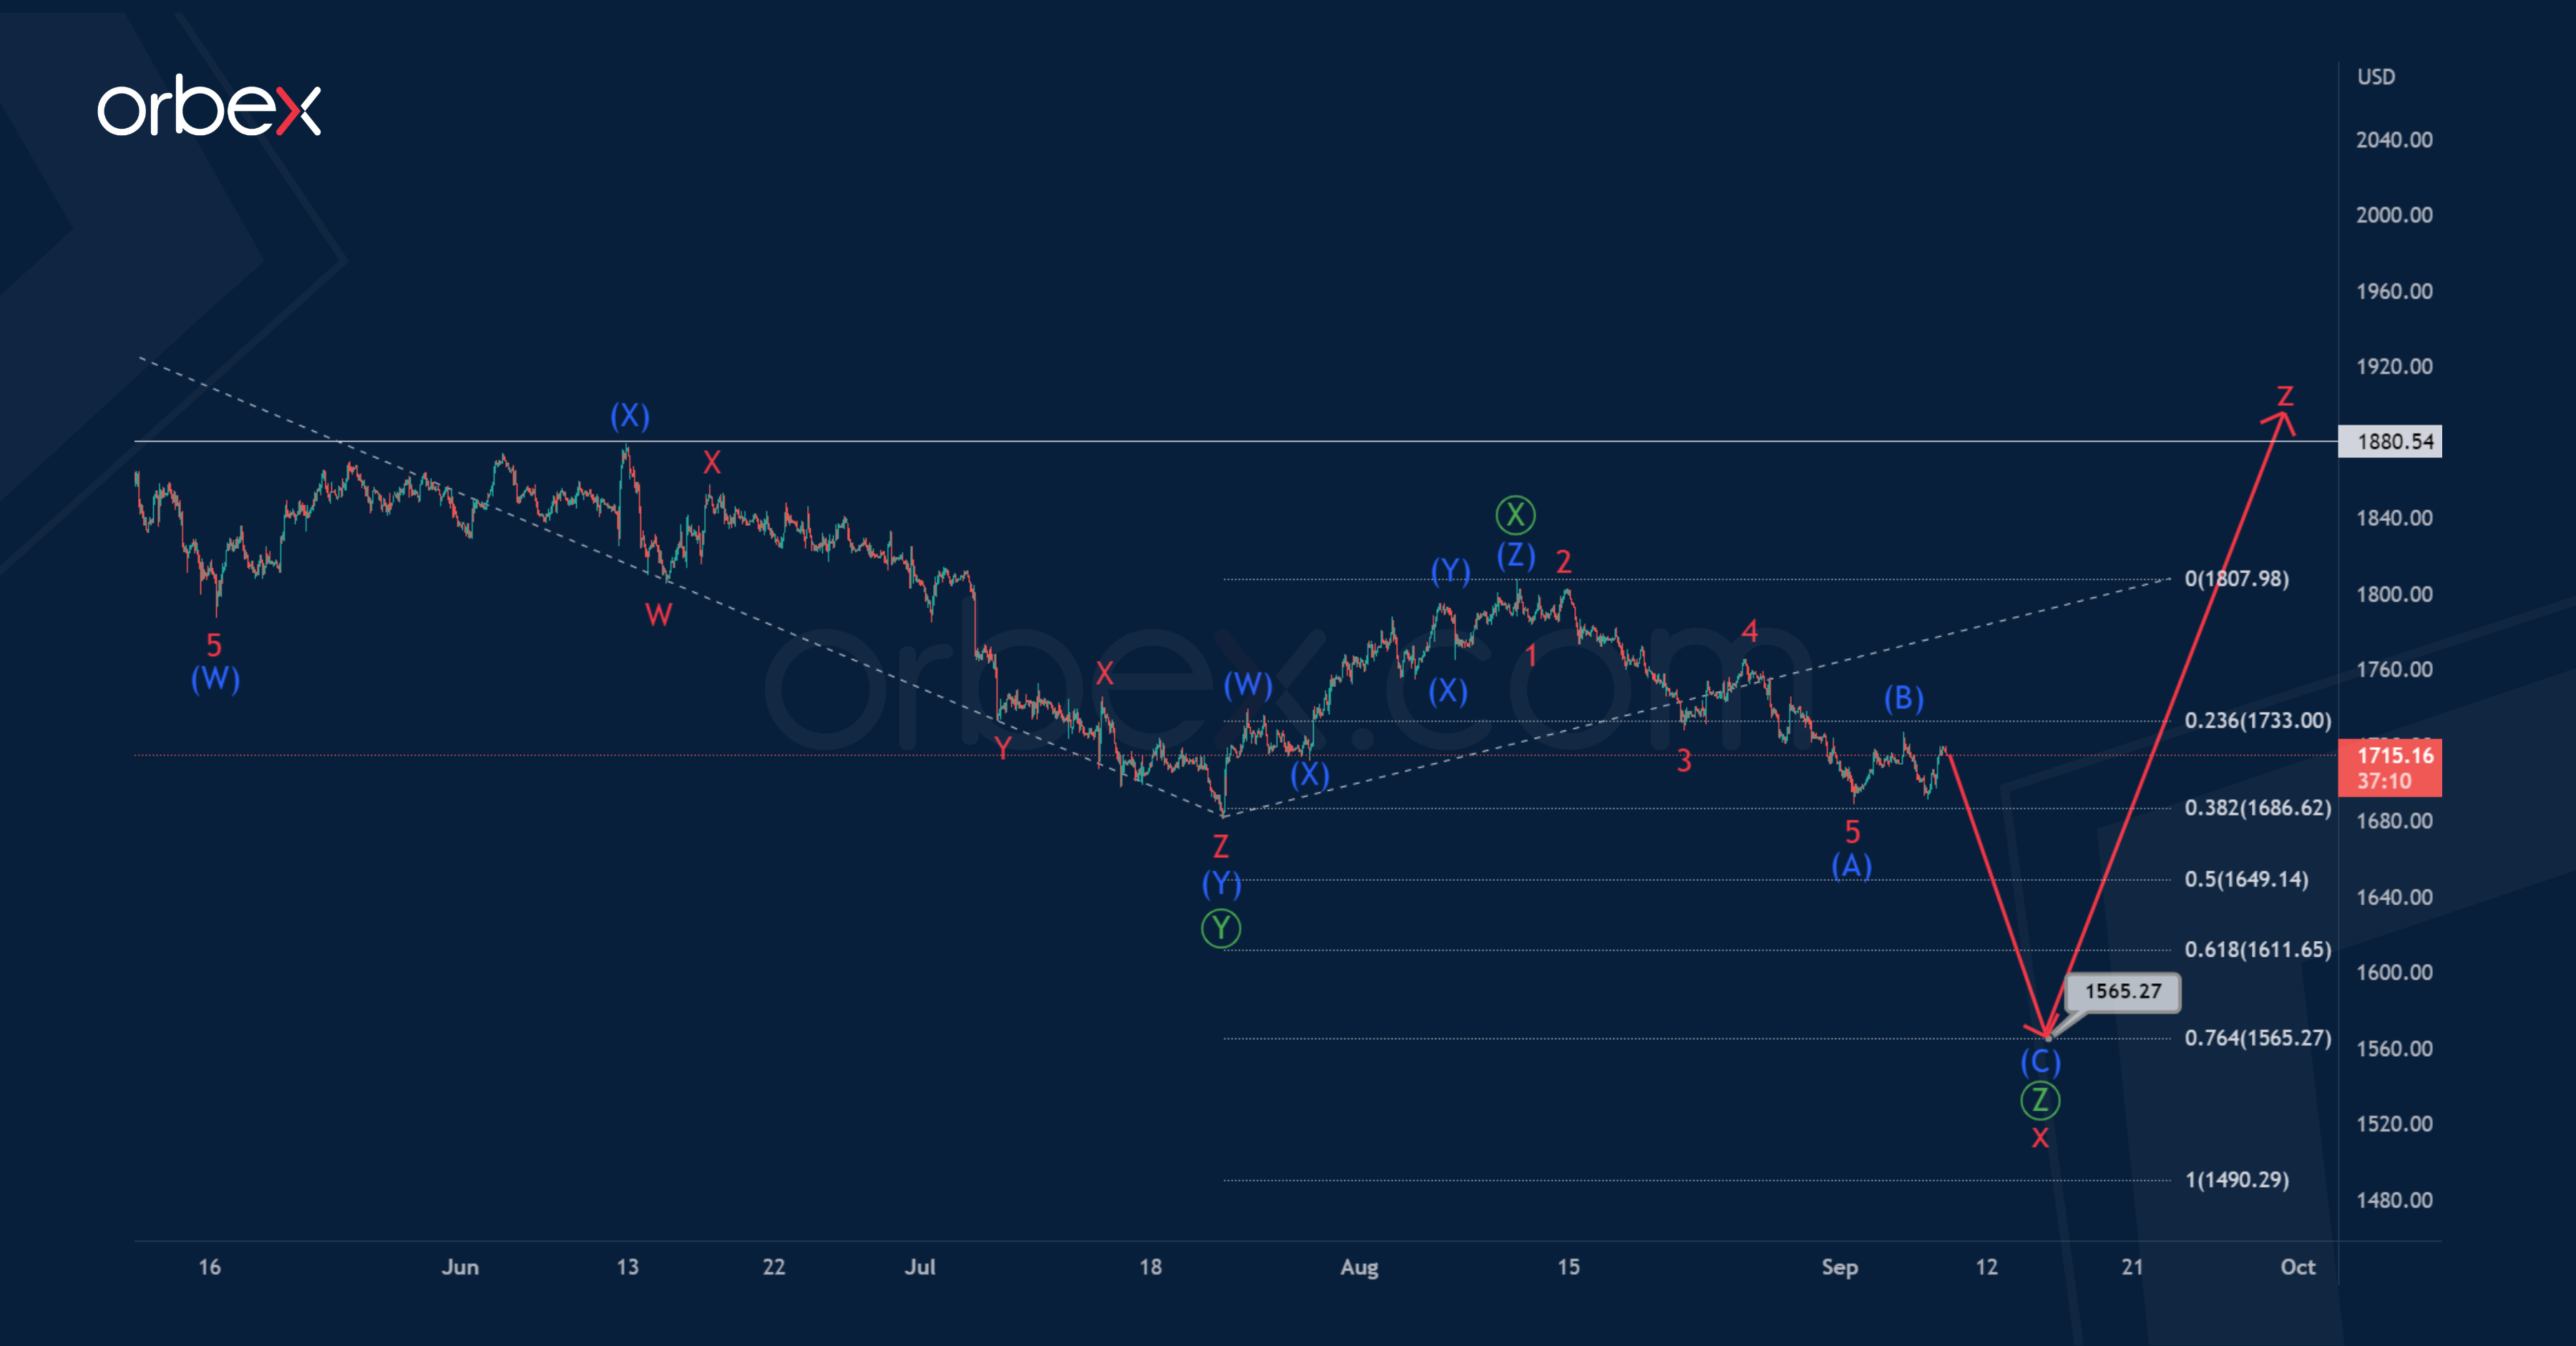Click the 1565.27 price callout bubble
This screenshot has height=1346, width=2576.
point(2123,991)
